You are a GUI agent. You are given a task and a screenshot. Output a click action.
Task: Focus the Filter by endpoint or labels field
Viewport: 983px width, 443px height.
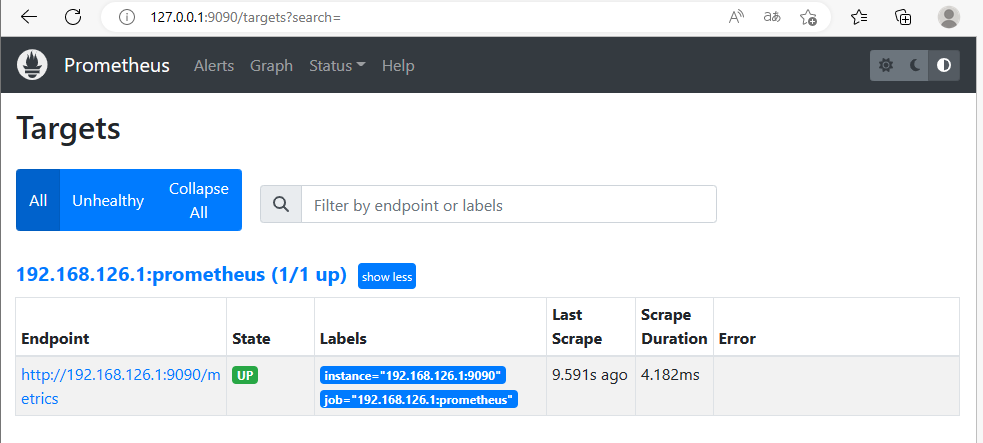point(508,204)
